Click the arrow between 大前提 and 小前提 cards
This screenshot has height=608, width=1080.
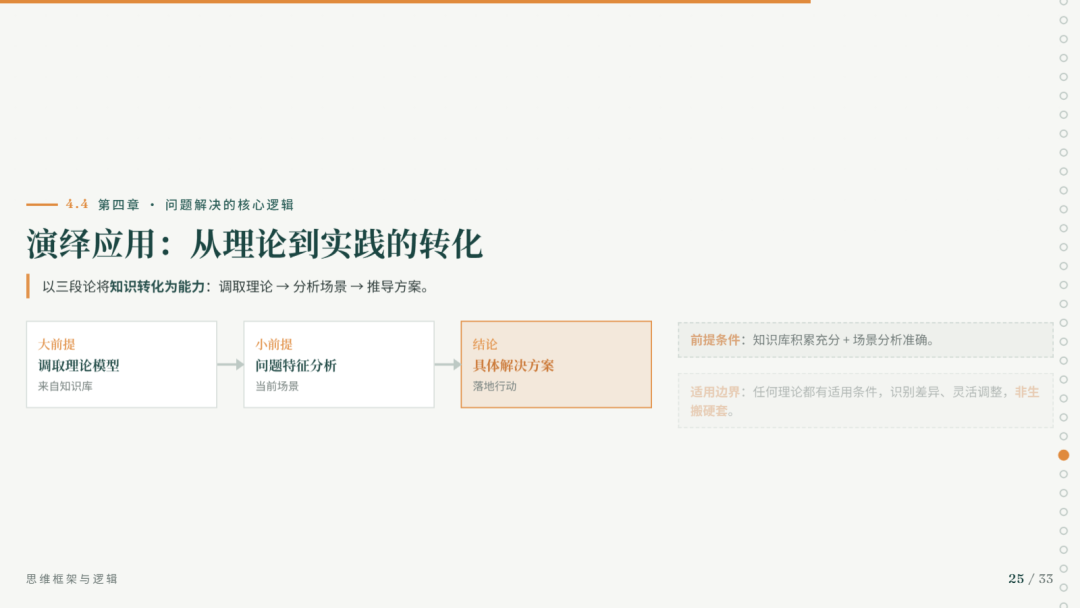(230, 364)
